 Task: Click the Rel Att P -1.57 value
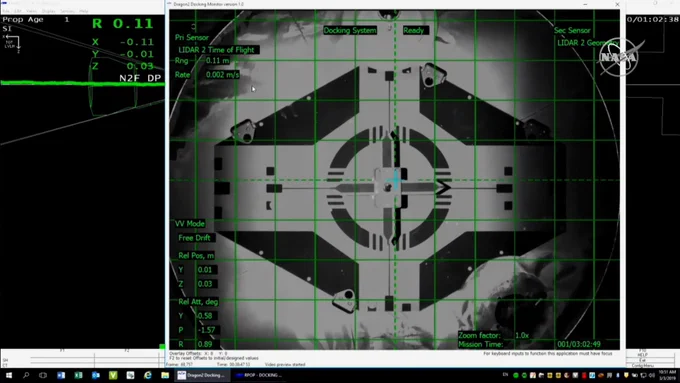tap(207, 330)
